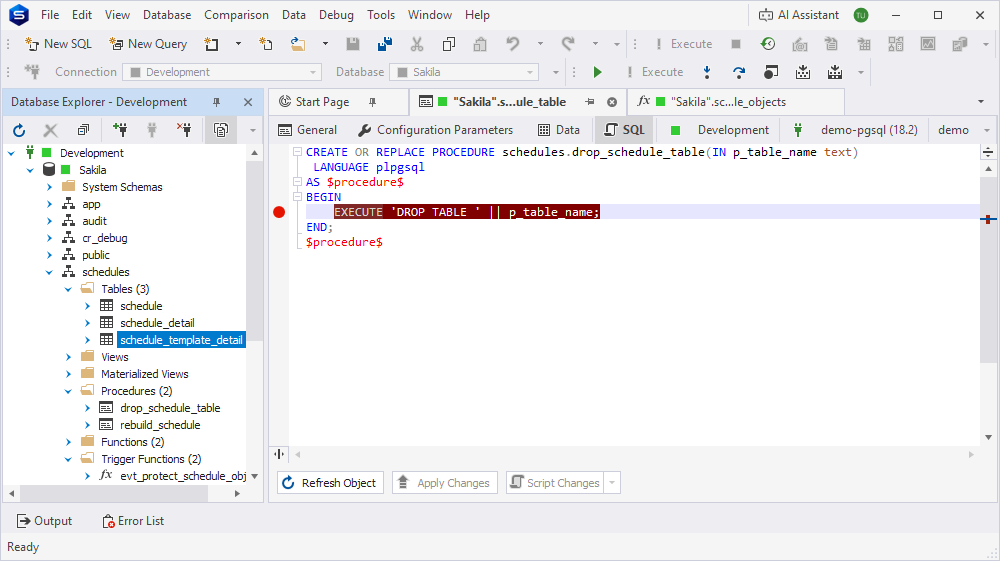Image resolution: width=1000 pixels, height=561 pixels.
Task: Open the demo schema dropdown
Action: (987, 130)
